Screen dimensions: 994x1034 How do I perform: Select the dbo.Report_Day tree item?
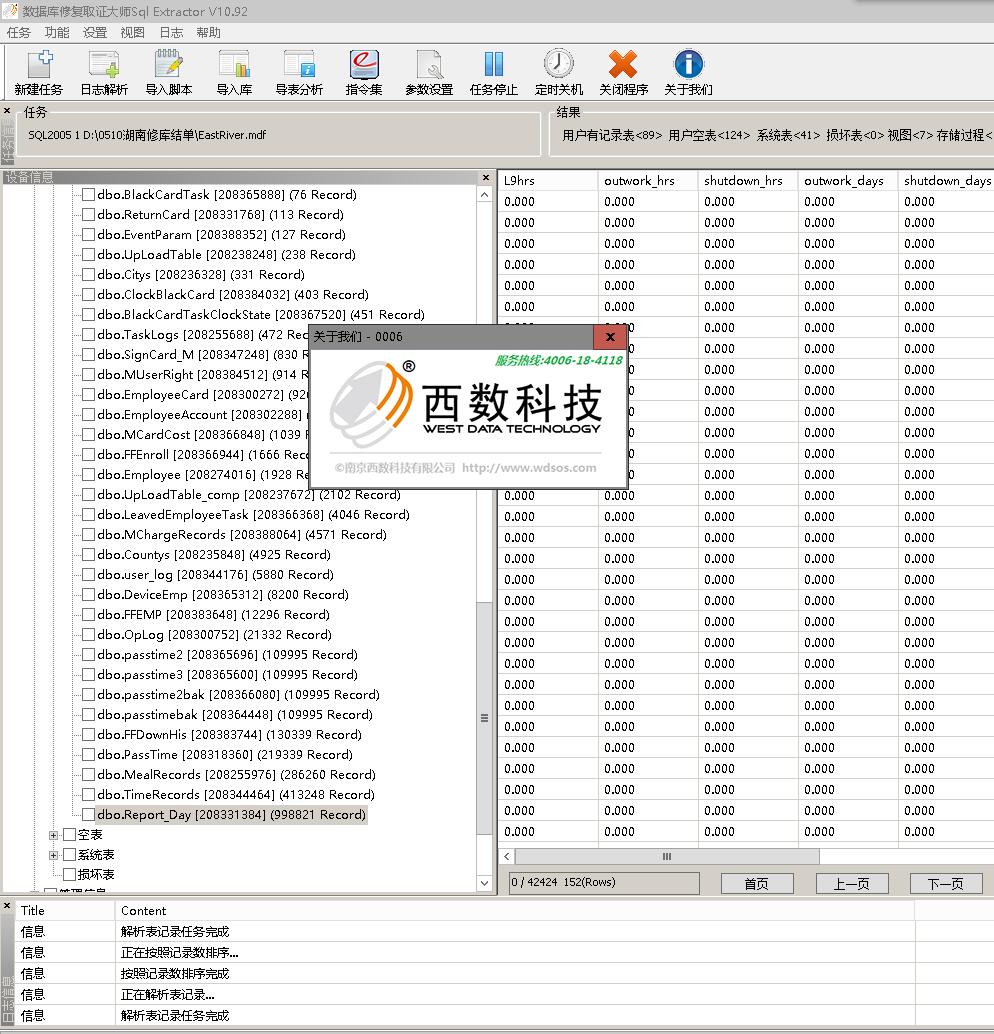pyautogui.click(x=231, y=814)
